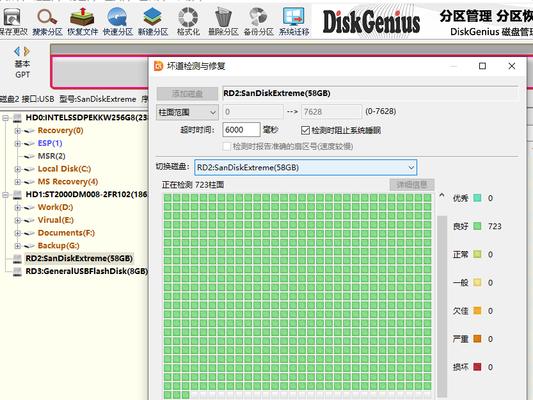Collapse the HD1 ST2000DM008 tree node

click(5, 195)
